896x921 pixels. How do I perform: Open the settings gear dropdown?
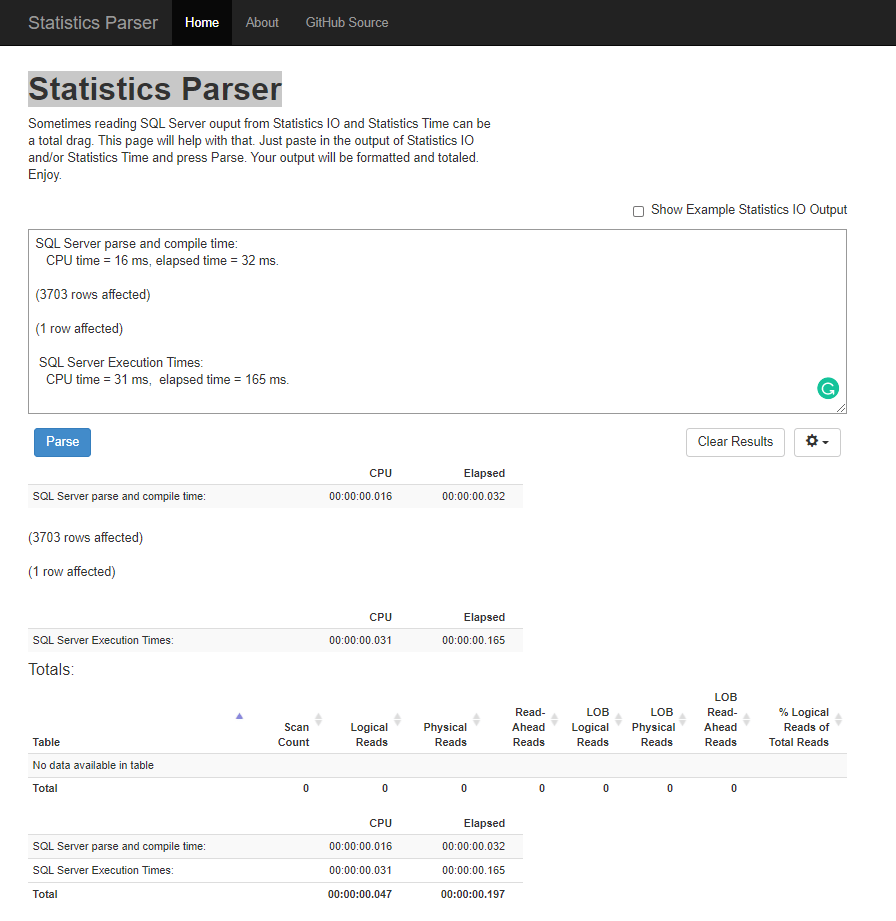point(817,441)
